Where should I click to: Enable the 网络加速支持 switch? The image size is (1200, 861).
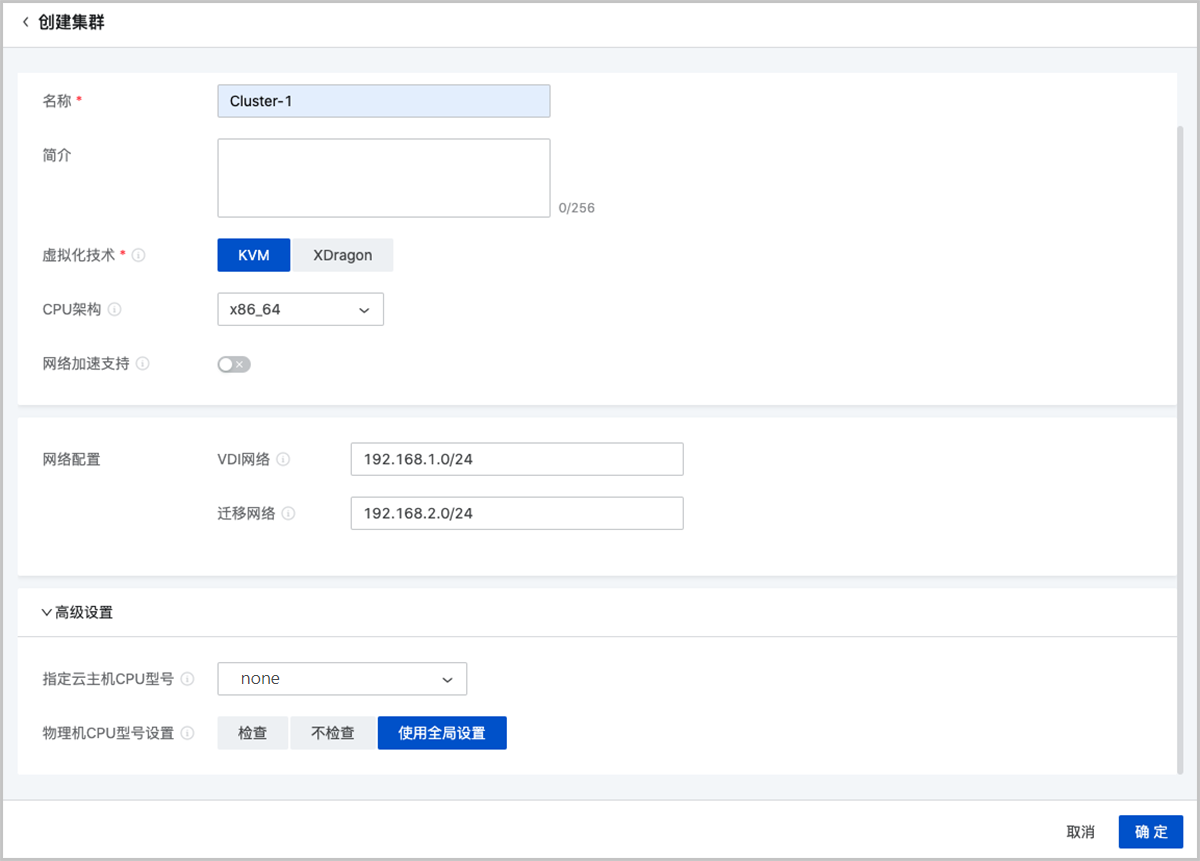234,364
